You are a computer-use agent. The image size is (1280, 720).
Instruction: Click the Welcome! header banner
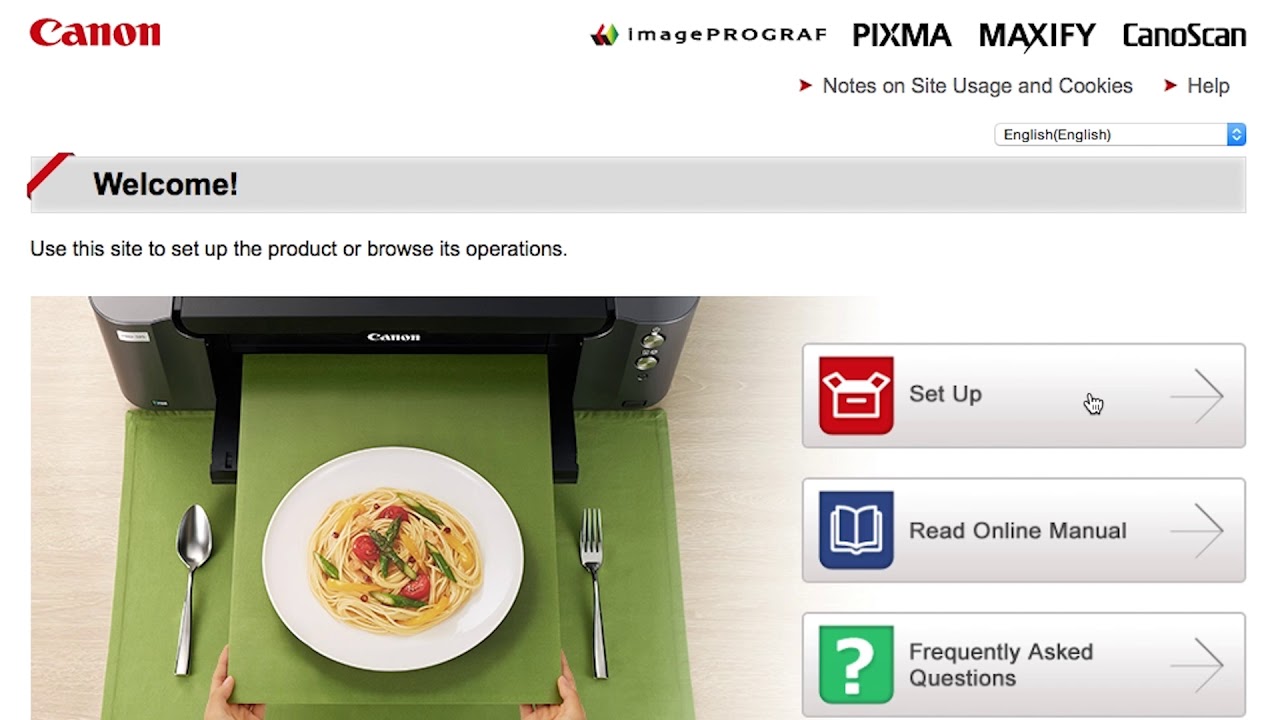point(638,184)
